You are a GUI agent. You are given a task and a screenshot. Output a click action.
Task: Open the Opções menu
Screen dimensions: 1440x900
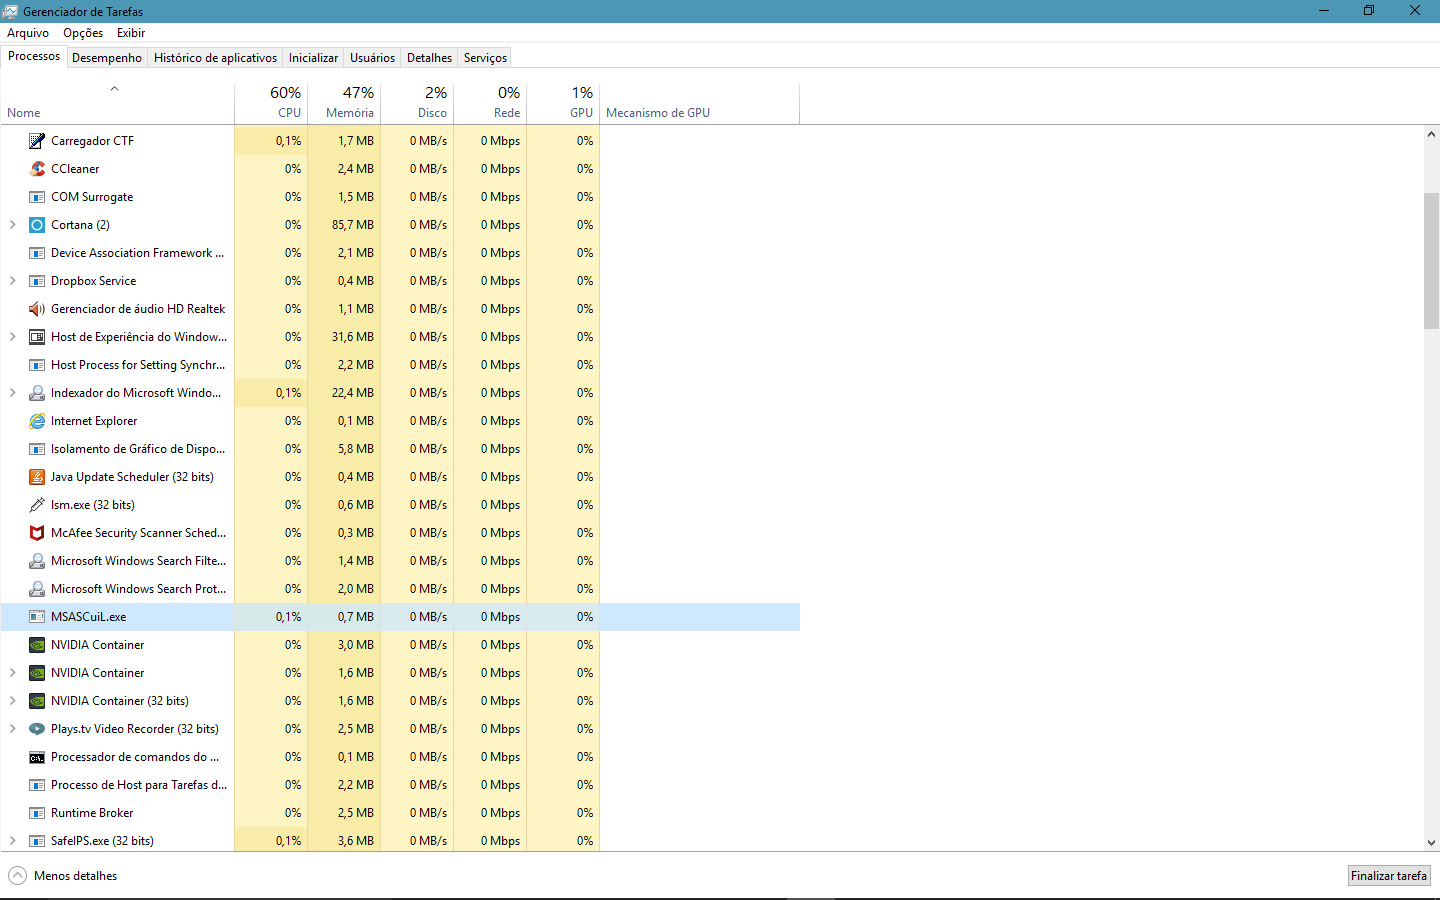click(83, 33)
